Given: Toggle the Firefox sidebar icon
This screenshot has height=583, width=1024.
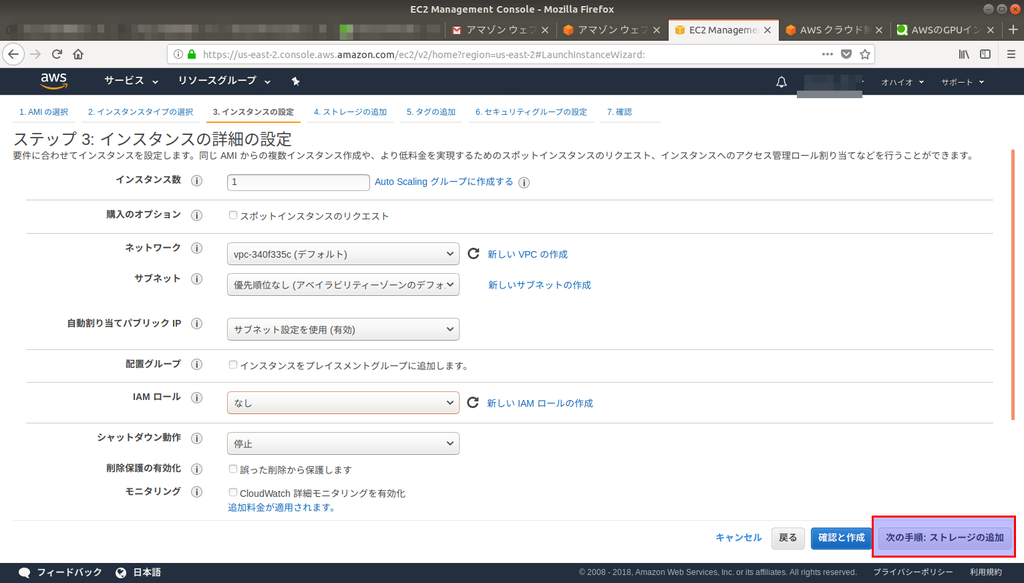Looking at the screenshot, I should pyautogui.click(x=985, y=54).
